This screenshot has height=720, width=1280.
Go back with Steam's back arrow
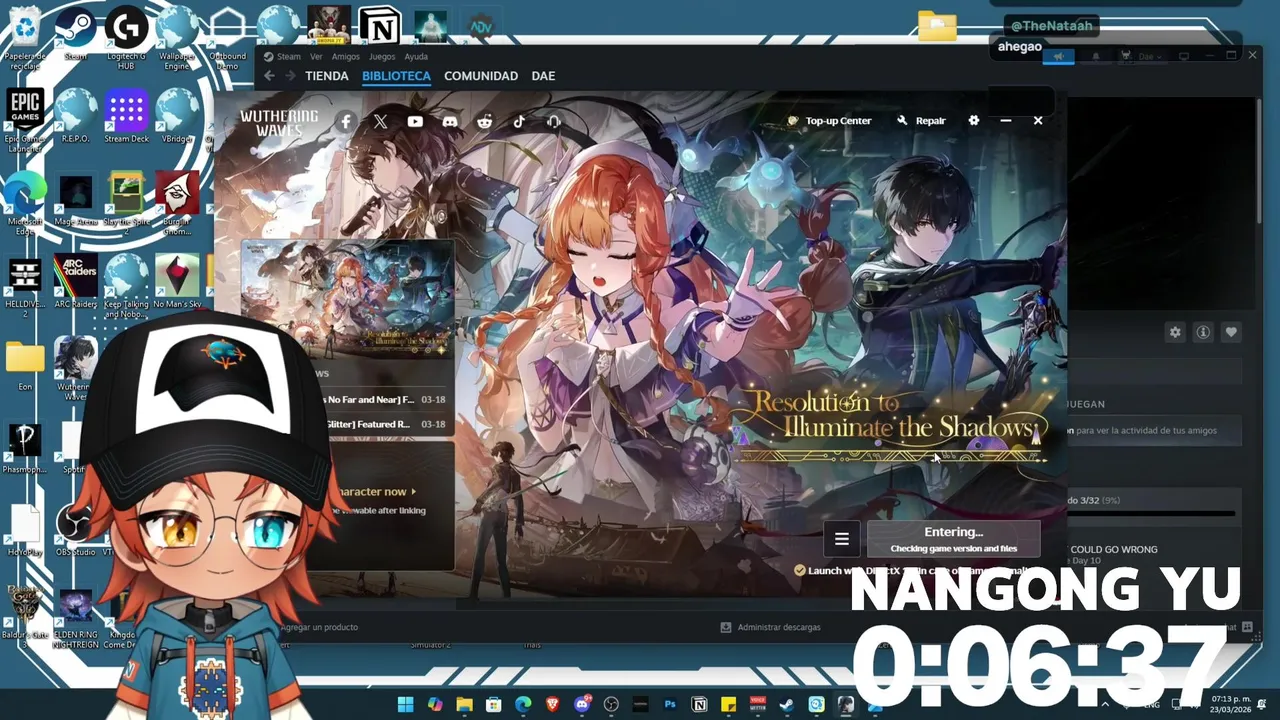pyautogui.click(x=269, y=76)
